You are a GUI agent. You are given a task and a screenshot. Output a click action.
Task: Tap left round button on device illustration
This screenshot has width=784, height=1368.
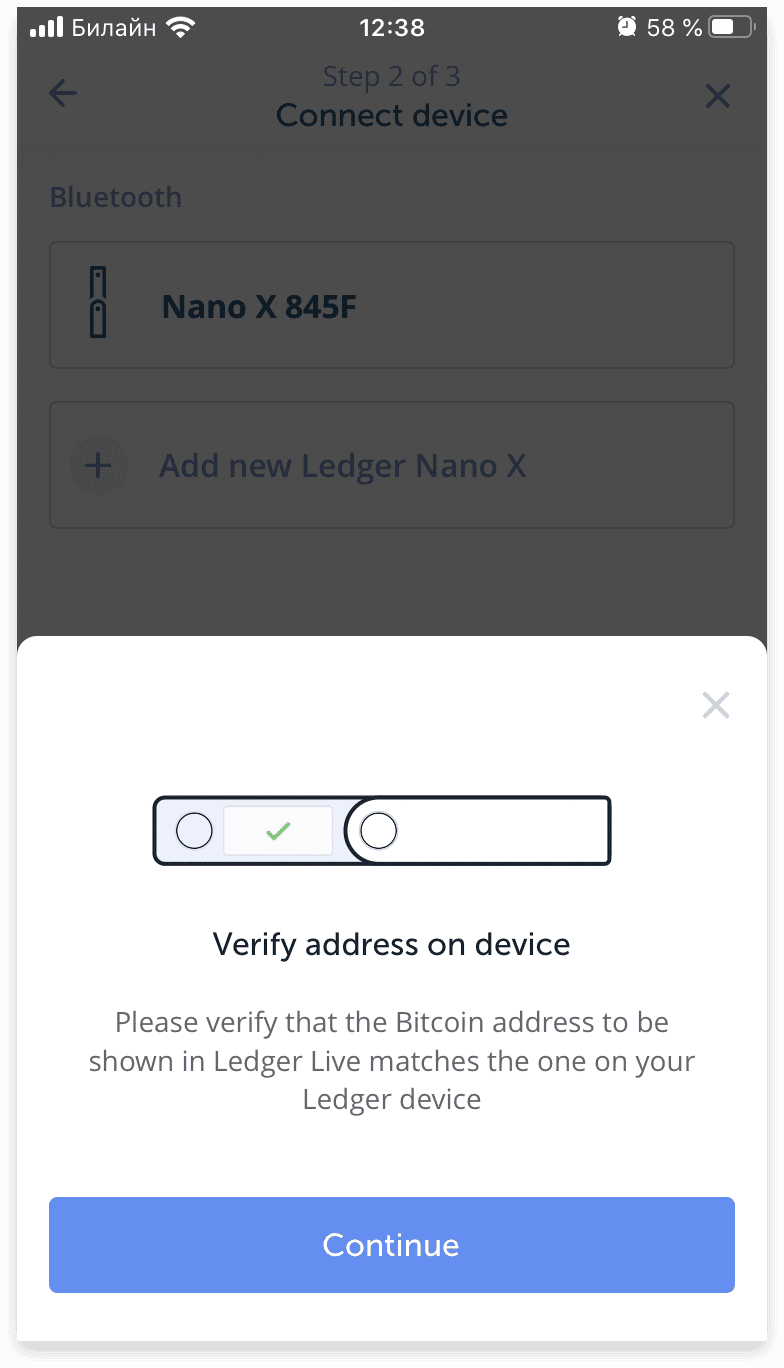[194, 831]
